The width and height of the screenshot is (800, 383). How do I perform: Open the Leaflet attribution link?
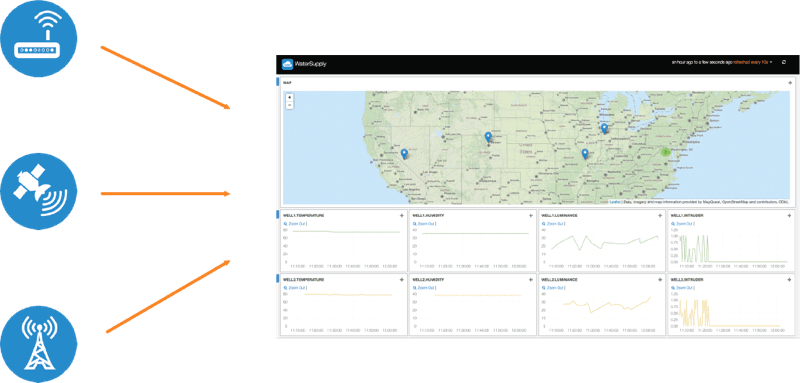[615, 202]
